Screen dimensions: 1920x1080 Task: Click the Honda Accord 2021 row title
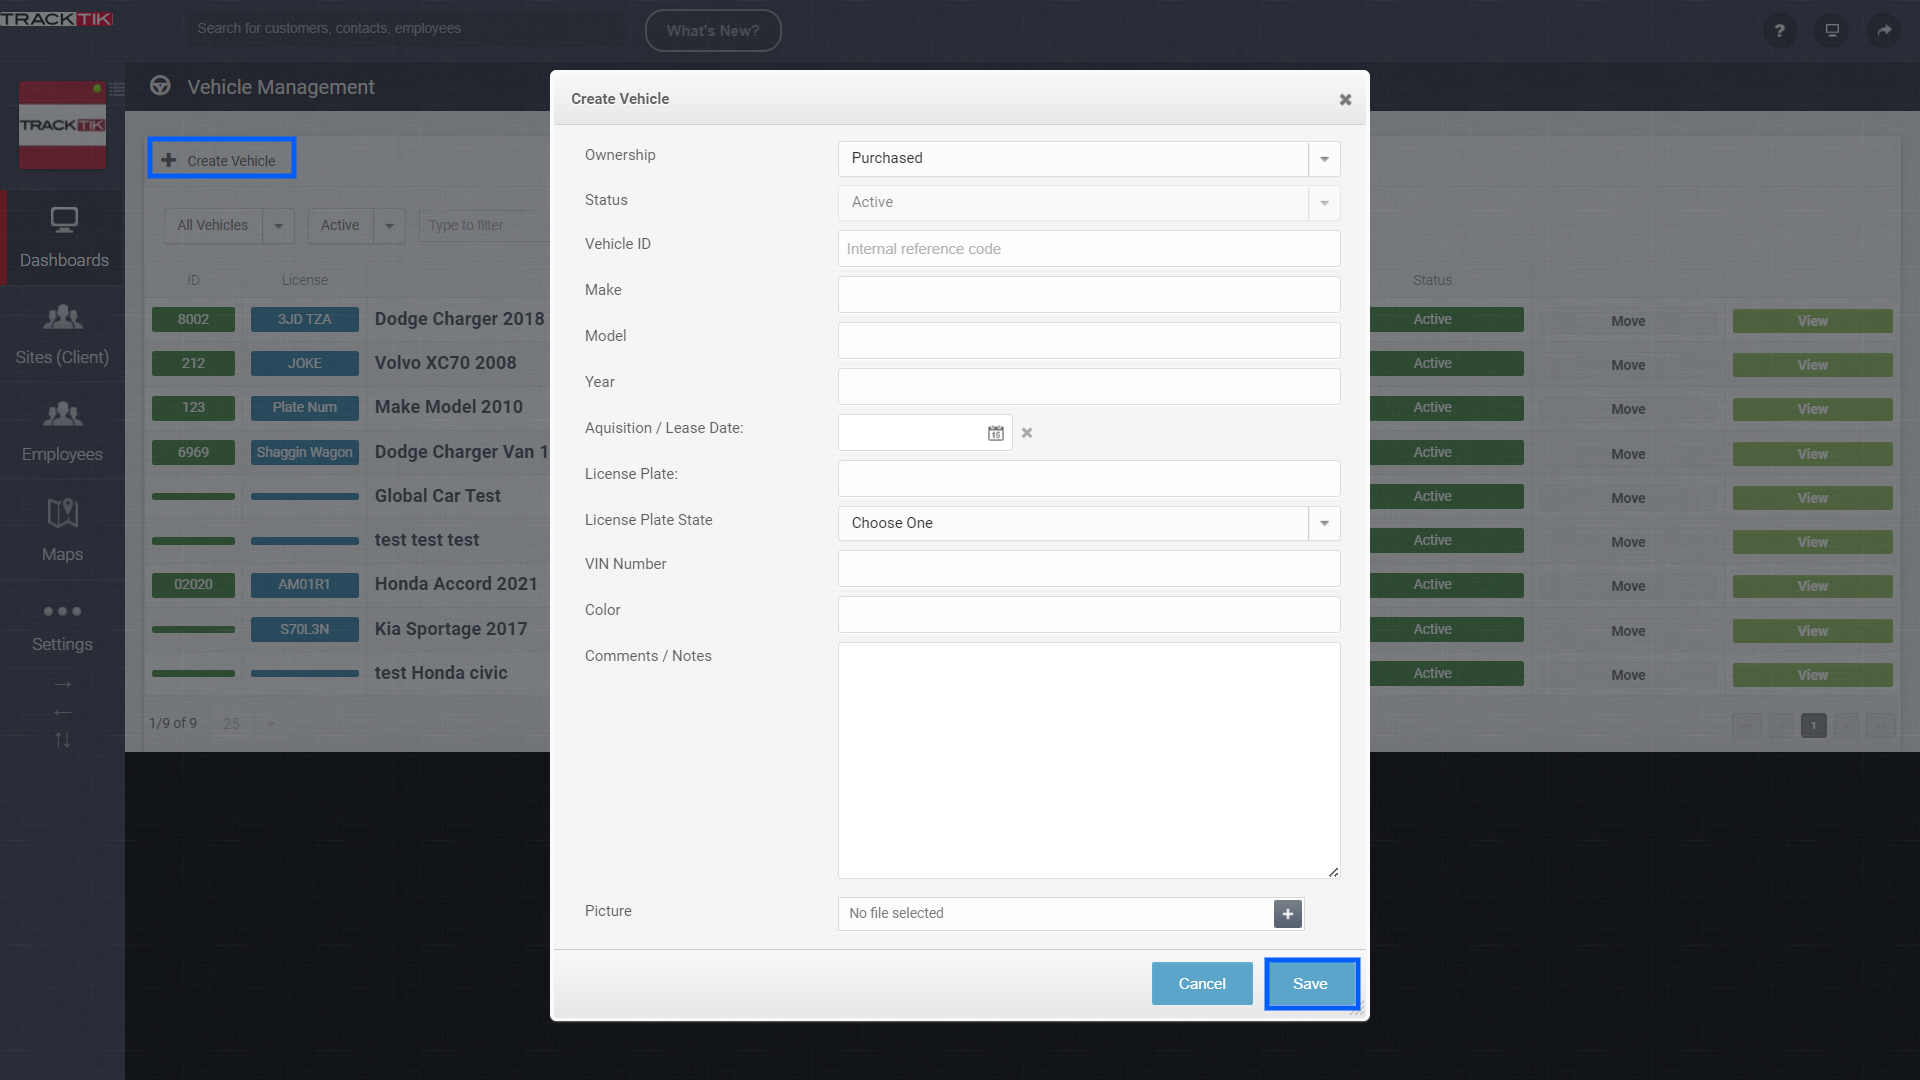(456, 584)
